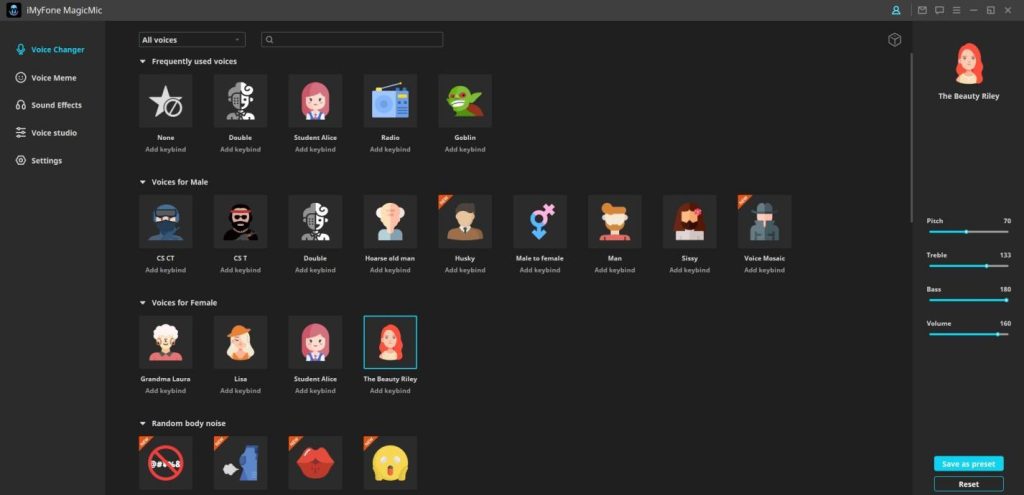Pick the Grandma Laura voice

165,342
